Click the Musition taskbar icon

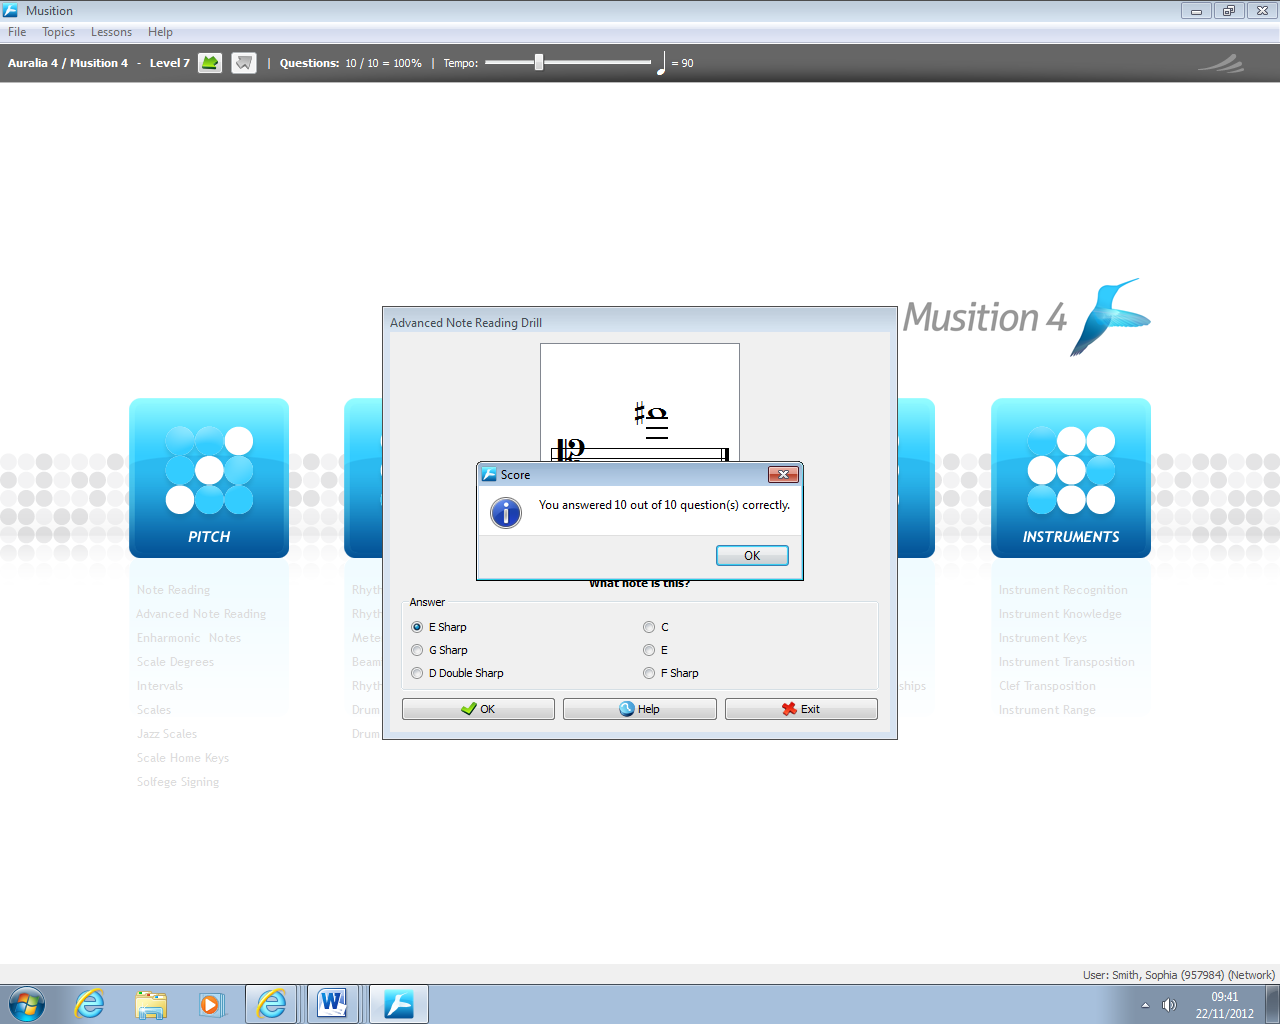(399, 1004)
